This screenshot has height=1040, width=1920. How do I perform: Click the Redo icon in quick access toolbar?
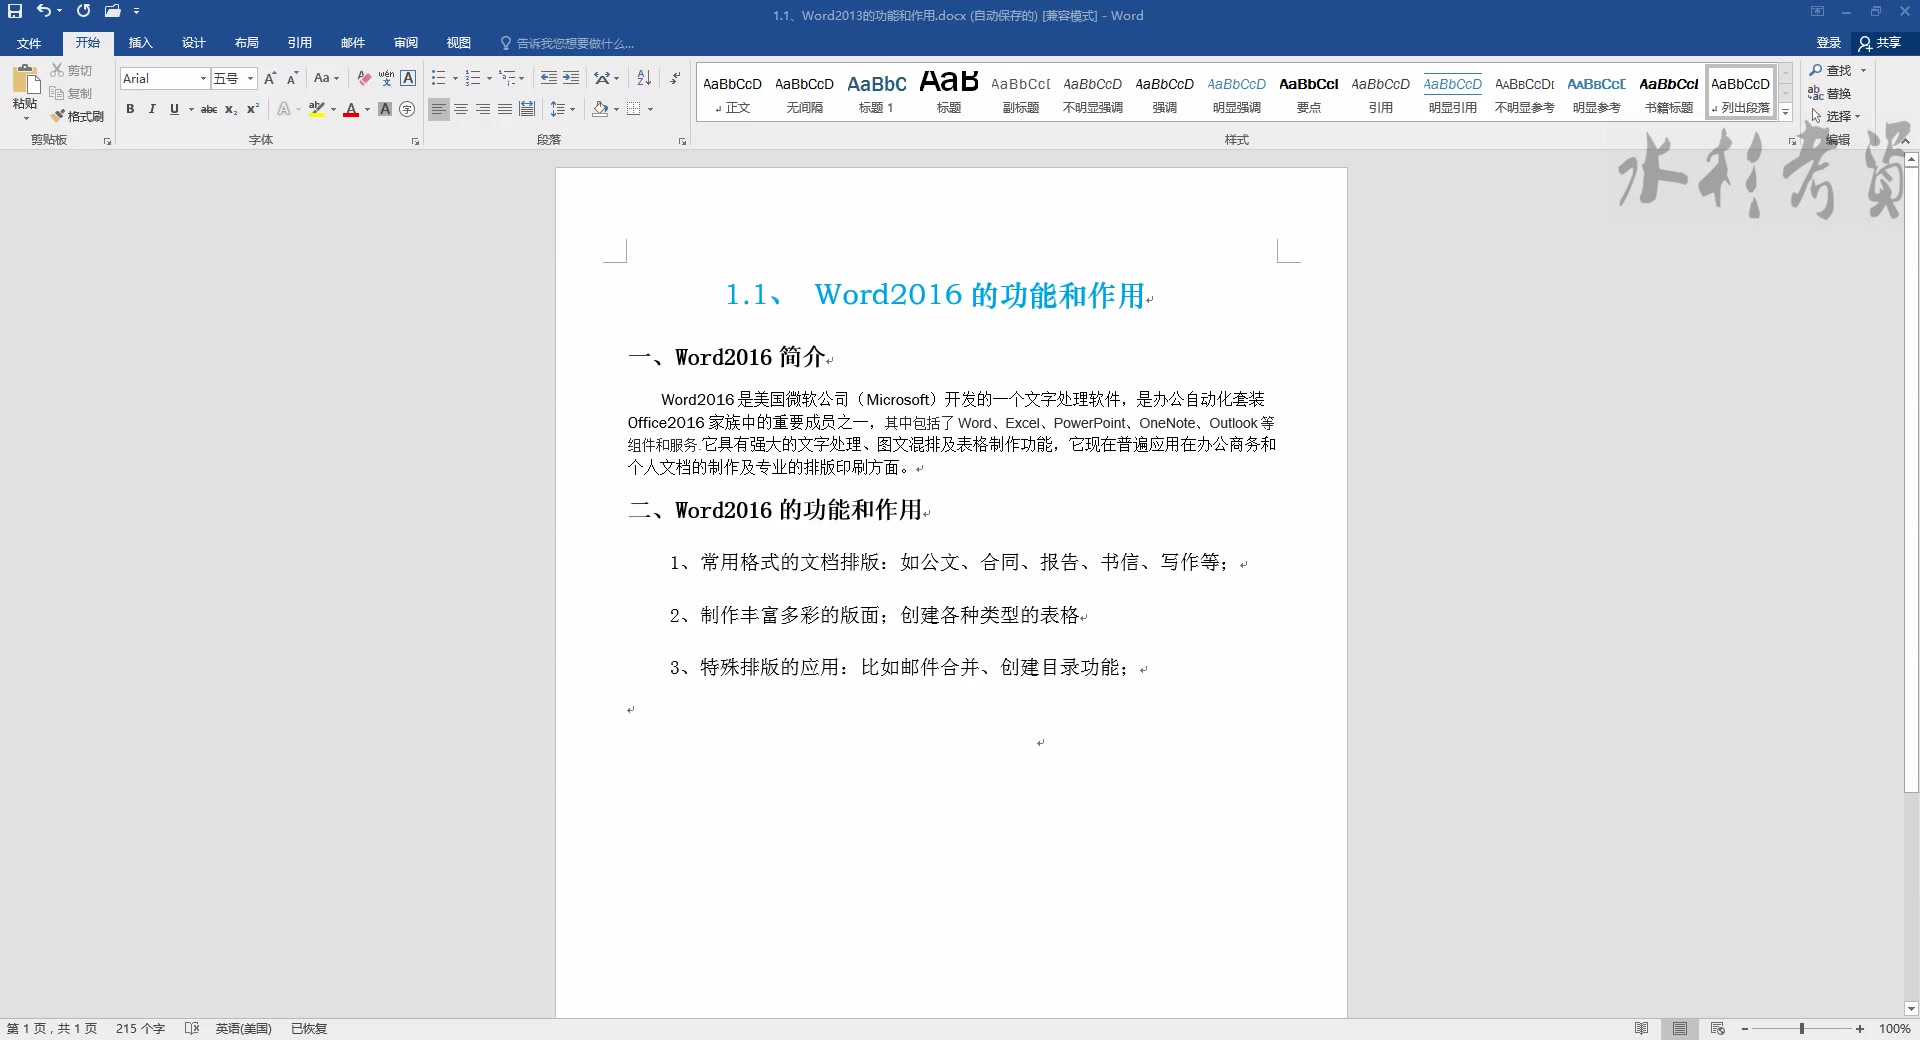pos(84,11)
